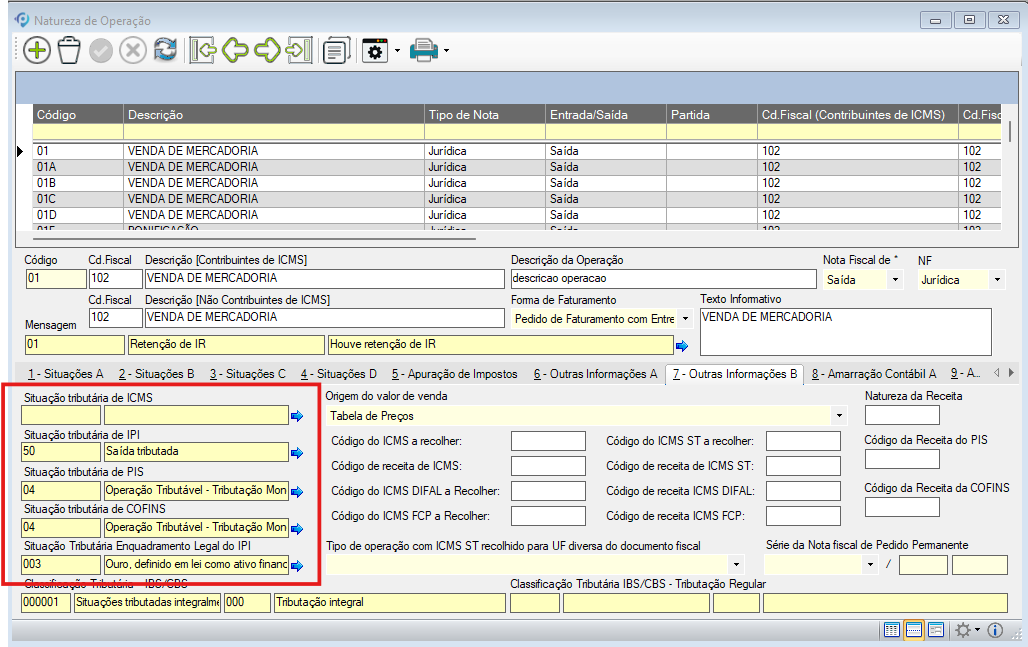Click the Código filter row cell
Viewport: 1028px width, 647px height.
[x=78, y=132]
